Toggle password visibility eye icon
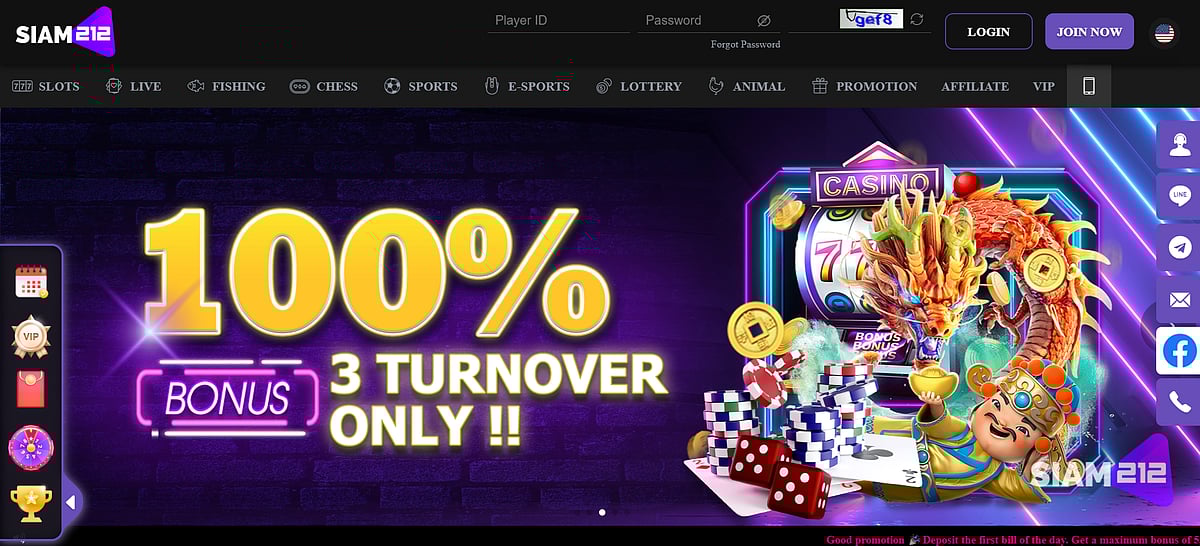This screenshot has width=1200, height=546. tap(764, 20)
